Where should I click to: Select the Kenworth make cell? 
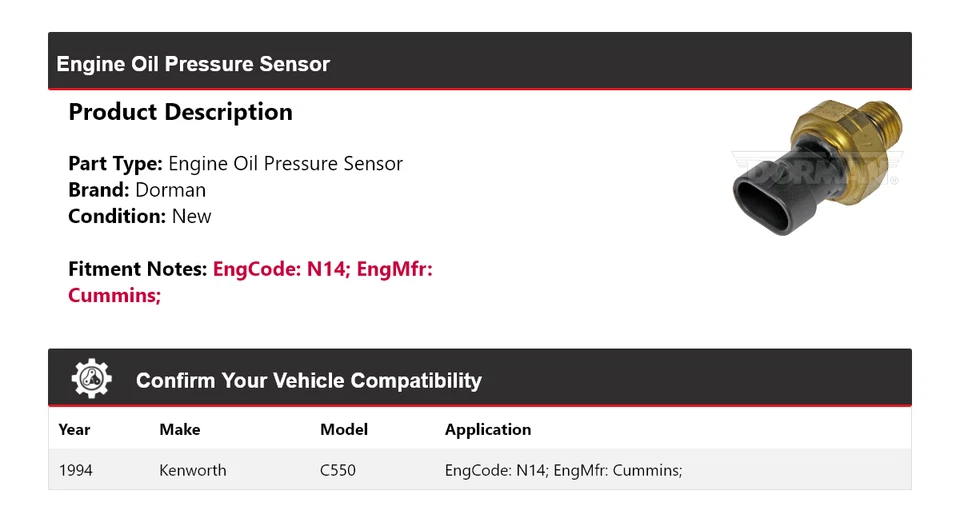pos(193,470)
